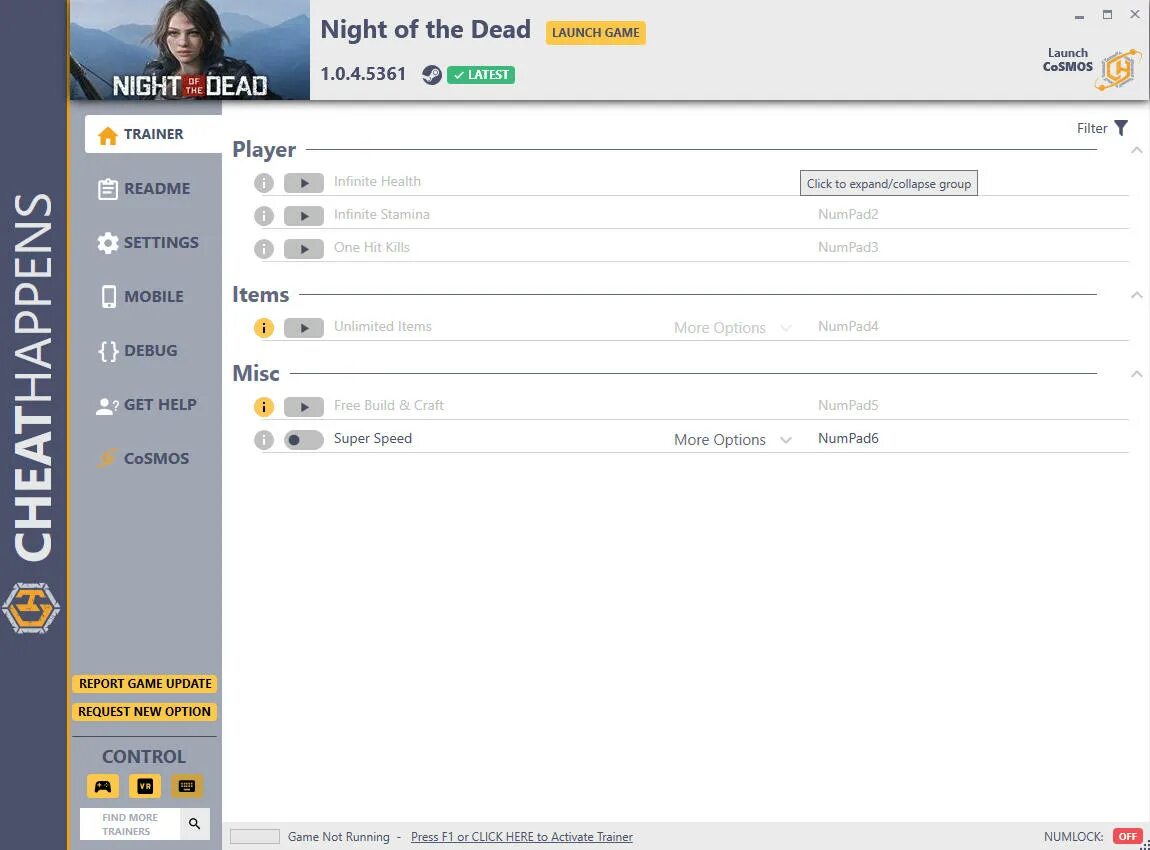Image resolution: width=1150 pixels, height=850 pixels.
Task: Collapse the Items group chevron
Action: pyautogui.click(x=1136, y=295)
